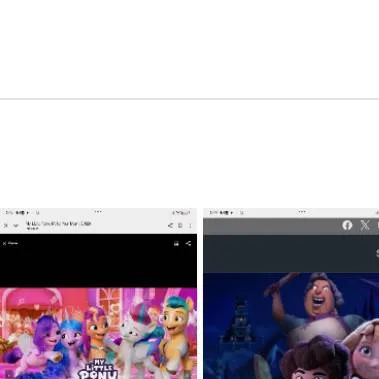Tap the X Home close label in the black bar

[x=10, y=243]
